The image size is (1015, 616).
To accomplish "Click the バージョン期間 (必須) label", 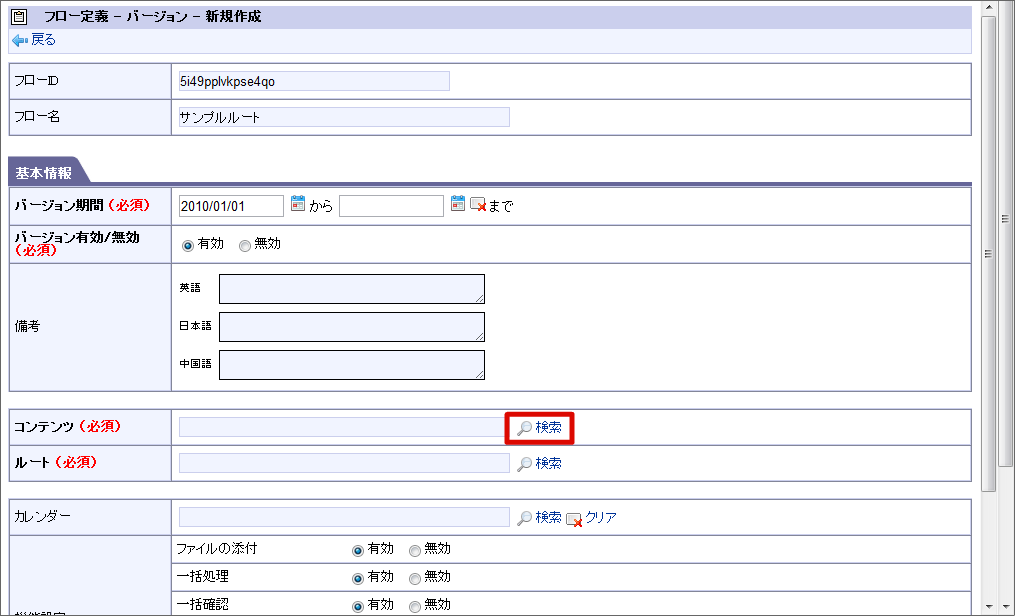I will (x=82, y=205).
